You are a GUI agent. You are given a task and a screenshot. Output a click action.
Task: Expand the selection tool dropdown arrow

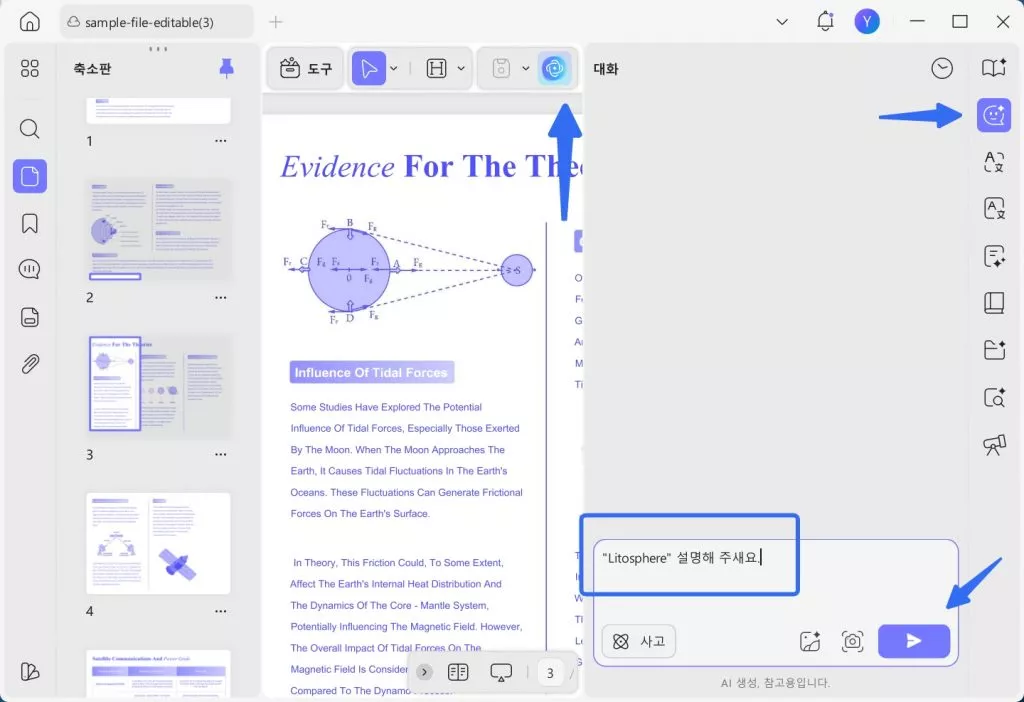(394, 69)
